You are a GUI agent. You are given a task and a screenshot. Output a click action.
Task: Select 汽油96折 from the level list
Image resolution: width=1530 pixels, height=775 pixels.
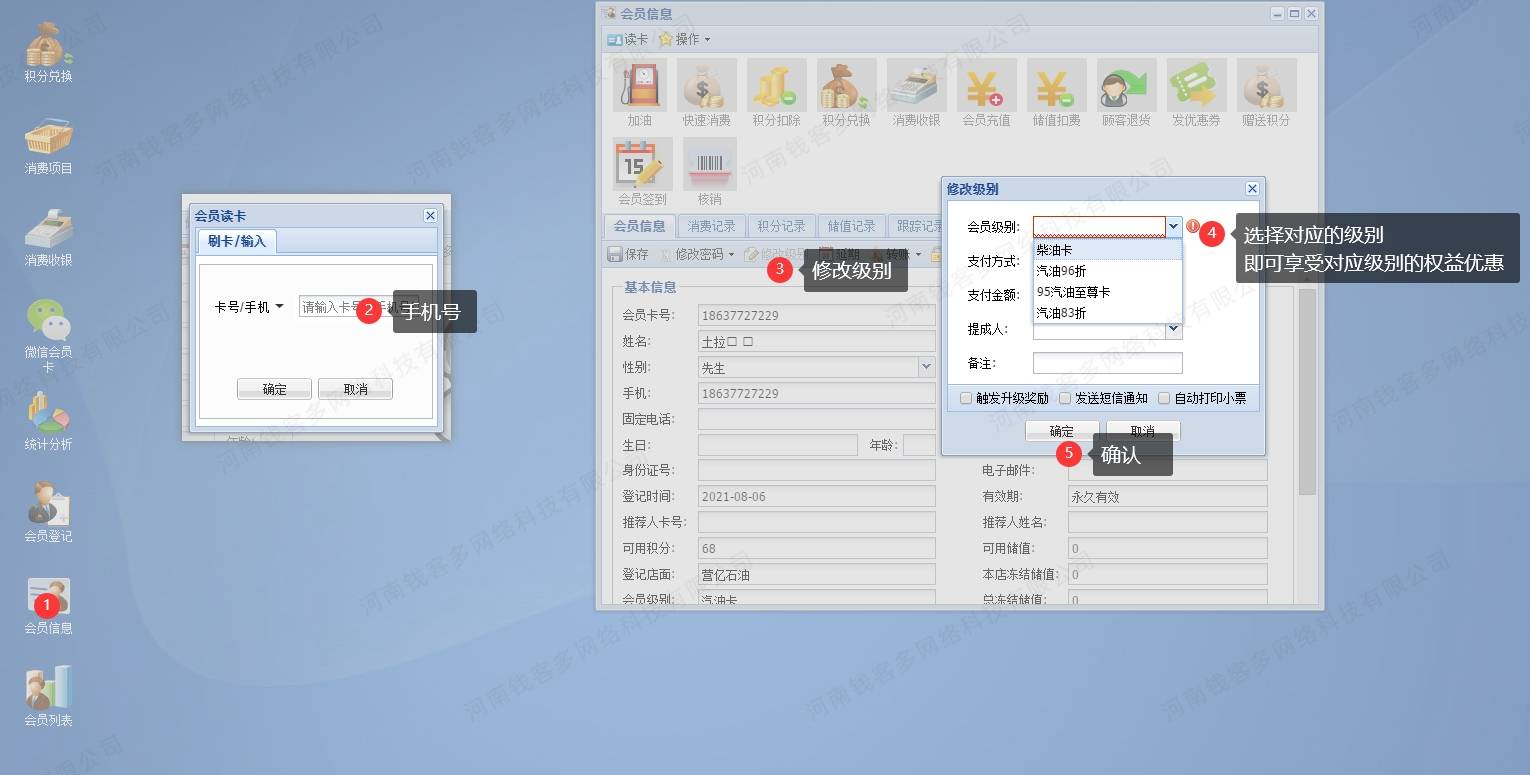(x=1108, y=271)
